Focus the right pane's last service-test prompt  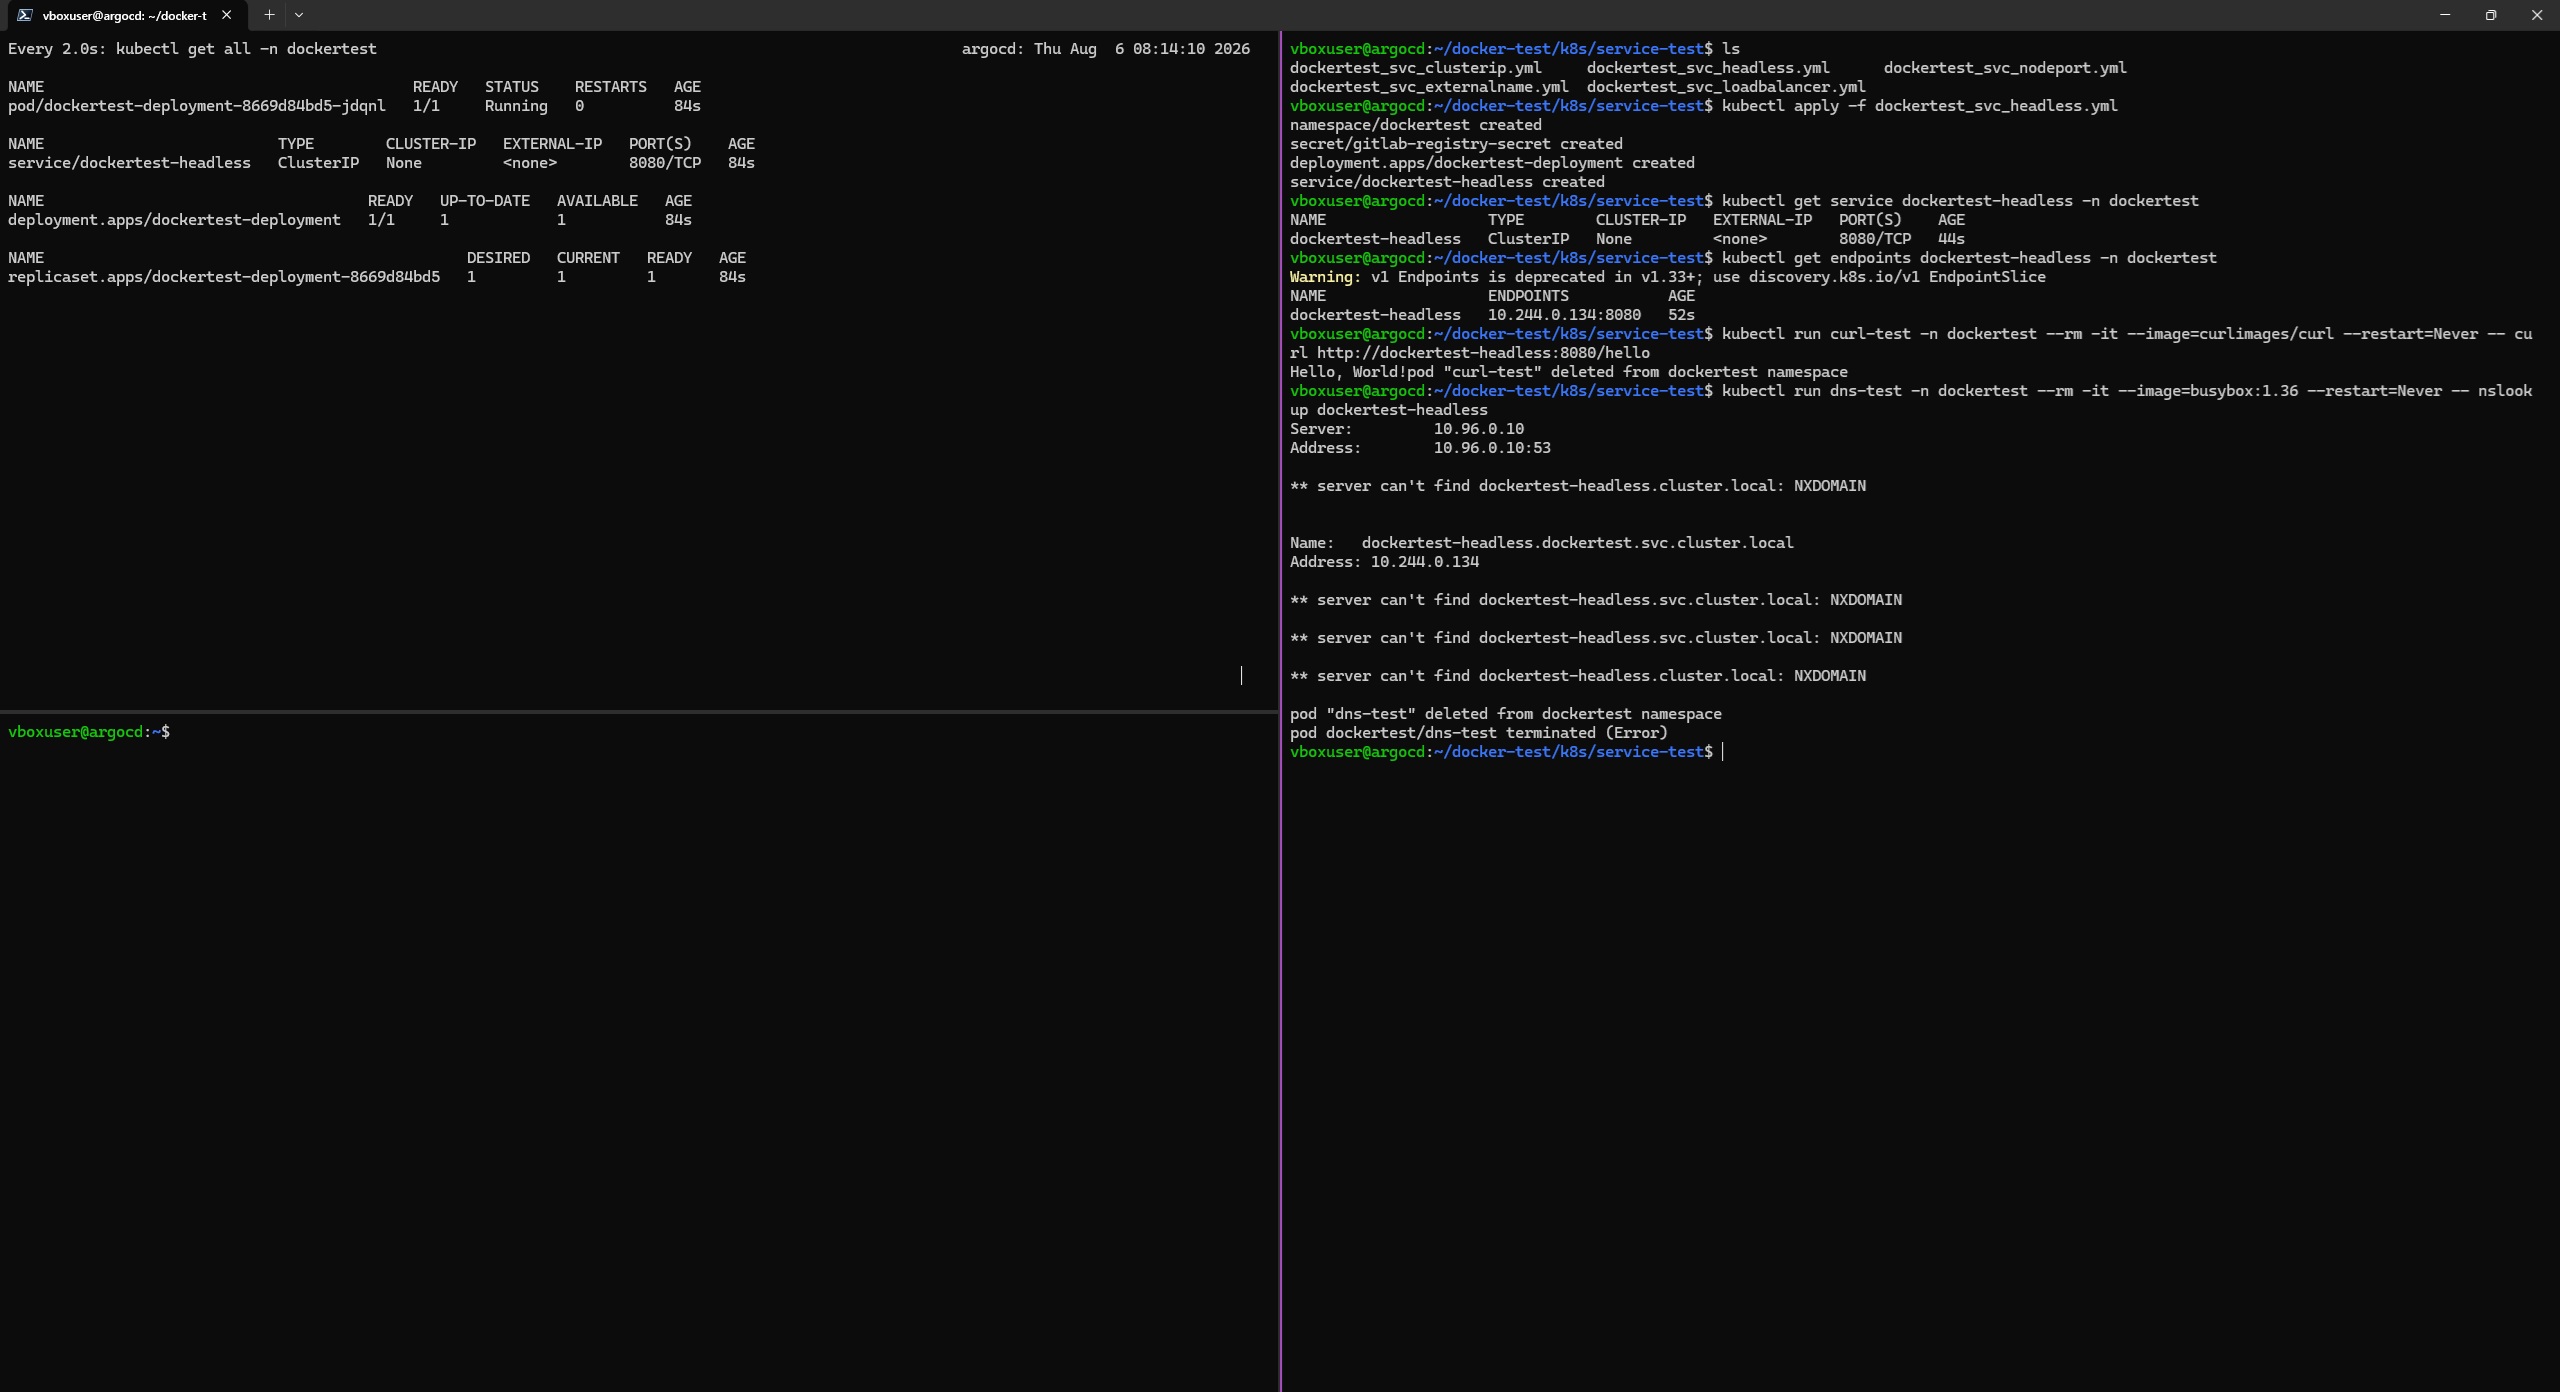coord(1501,752)
